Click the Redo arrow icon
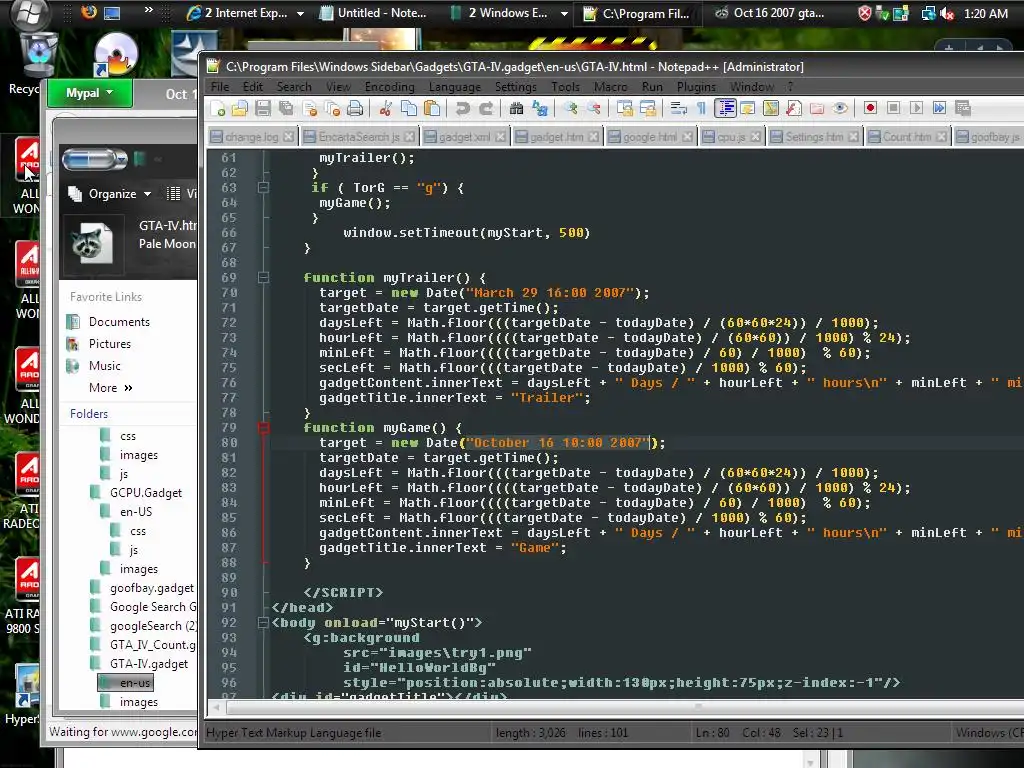 pyautogui.click(x=486, y=108)
